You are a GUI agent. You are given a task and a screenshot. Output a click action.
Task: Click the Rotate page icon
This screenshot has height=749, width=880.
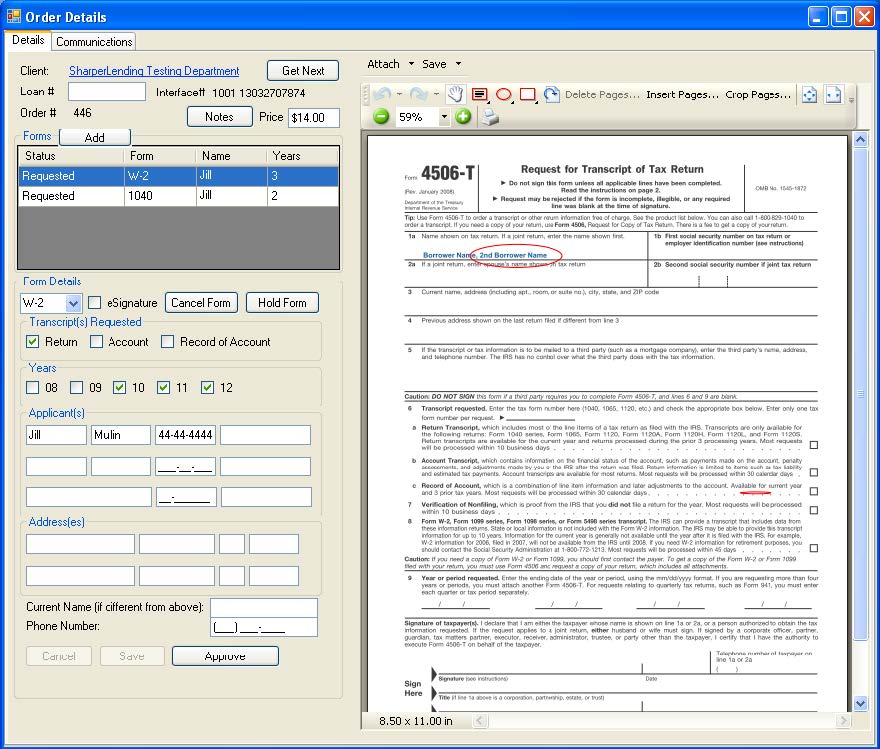coord(552,94)
